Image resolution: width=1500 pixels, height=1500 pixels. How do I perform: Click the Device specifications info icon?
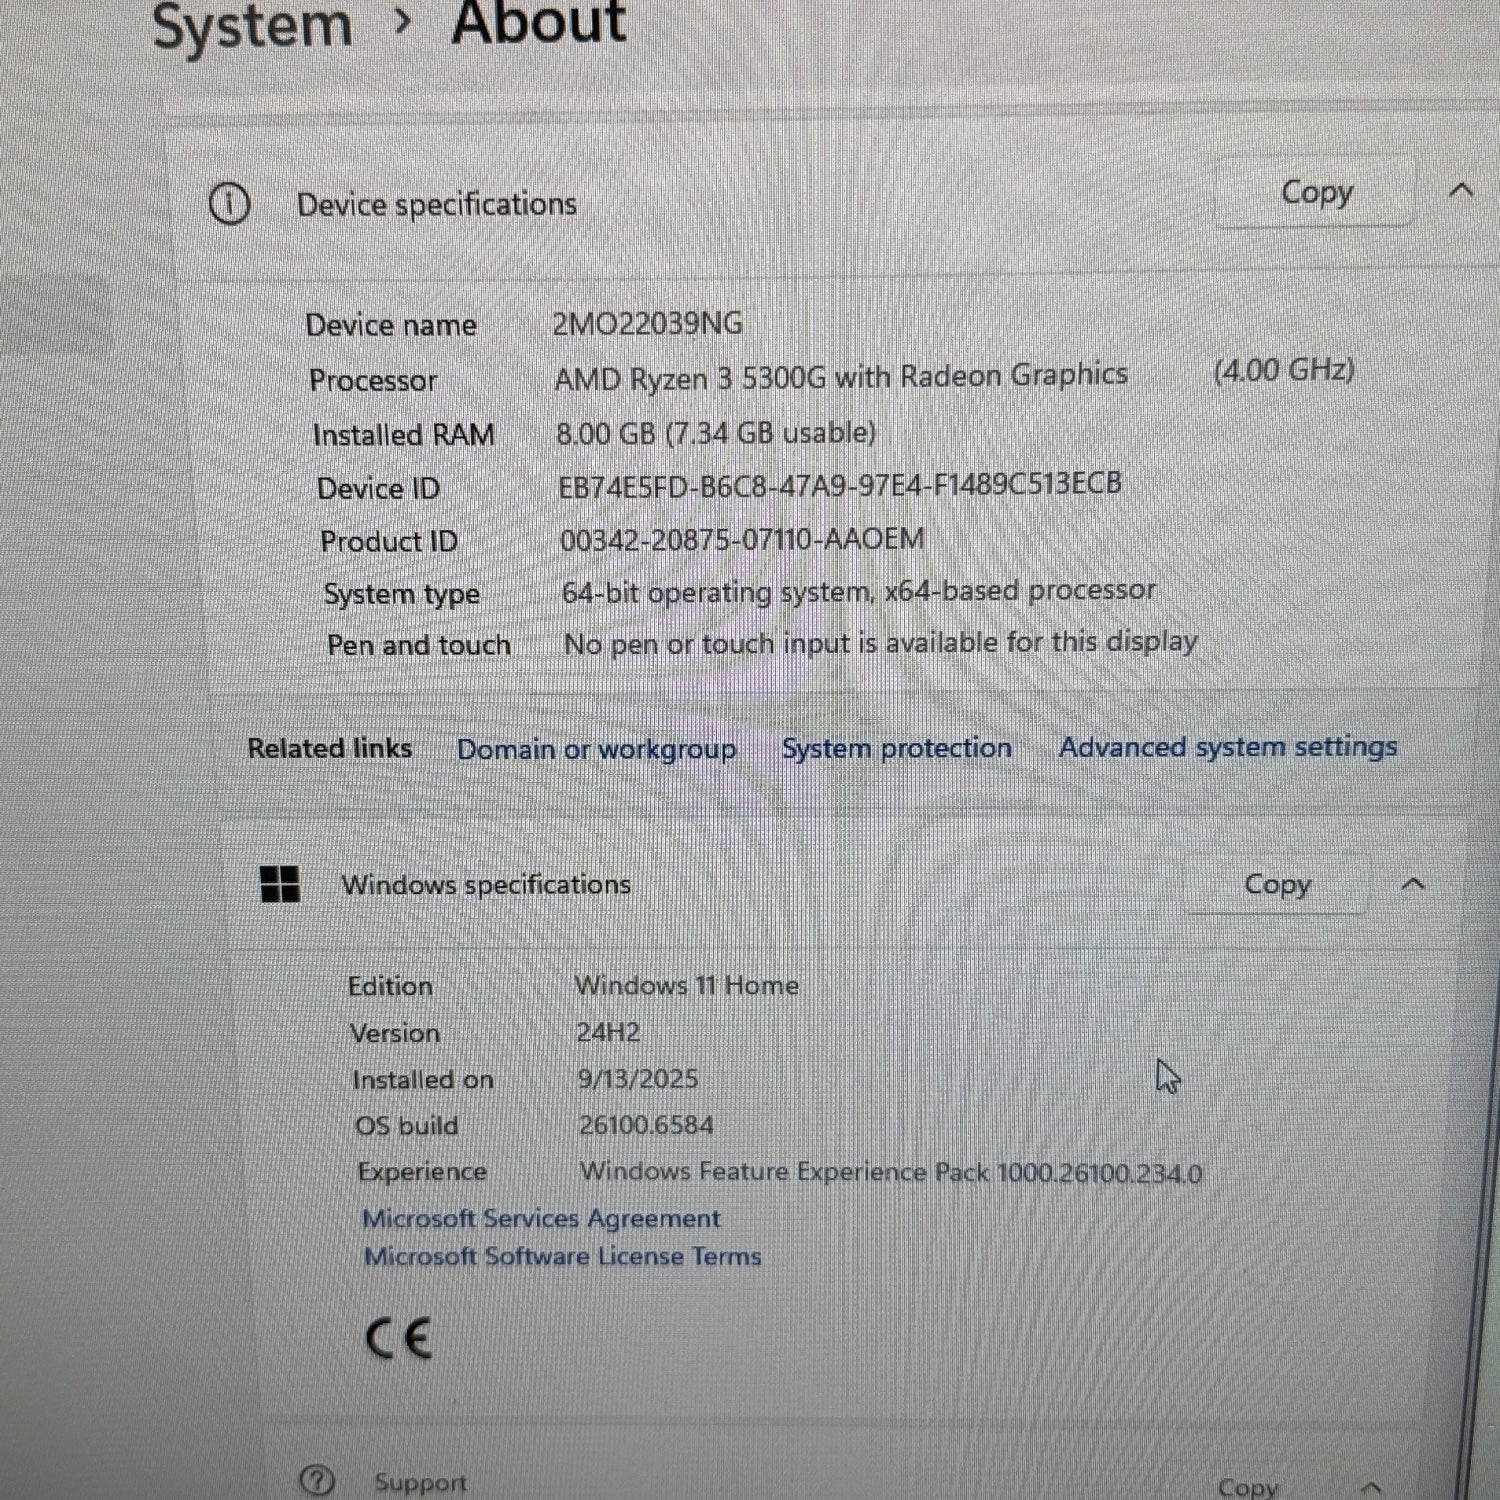(229, 204)
